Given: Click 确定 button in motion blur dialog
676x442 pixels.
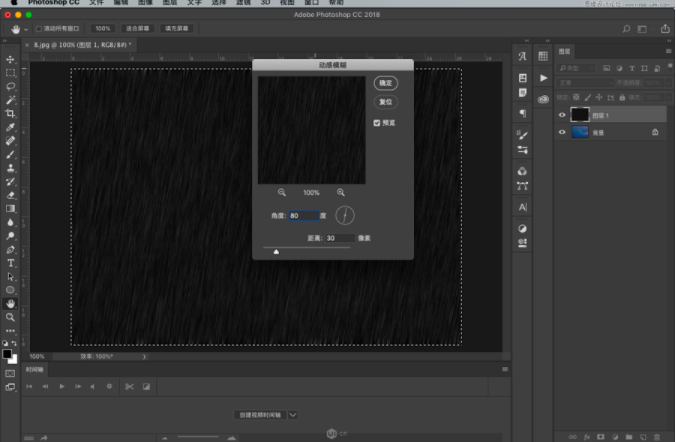Looking at the screenshot, I should [386, 83].
